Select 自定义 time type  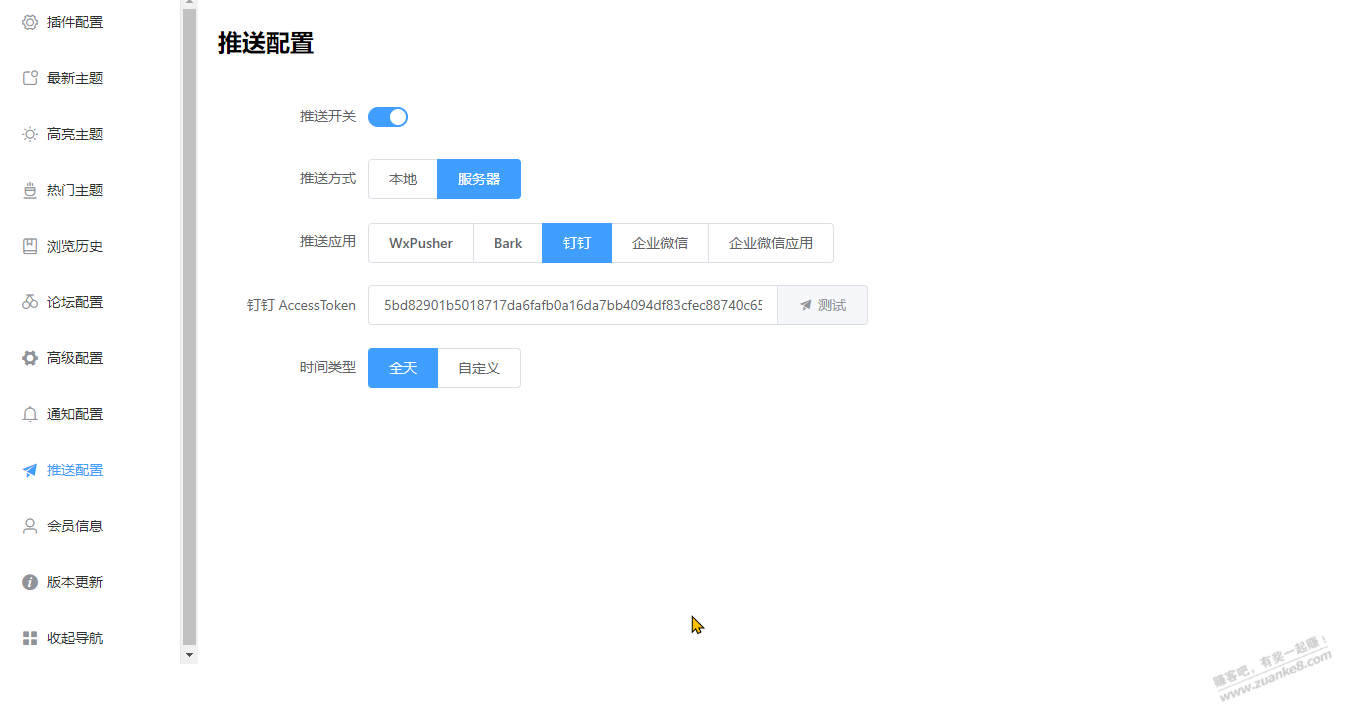point(479,368)
